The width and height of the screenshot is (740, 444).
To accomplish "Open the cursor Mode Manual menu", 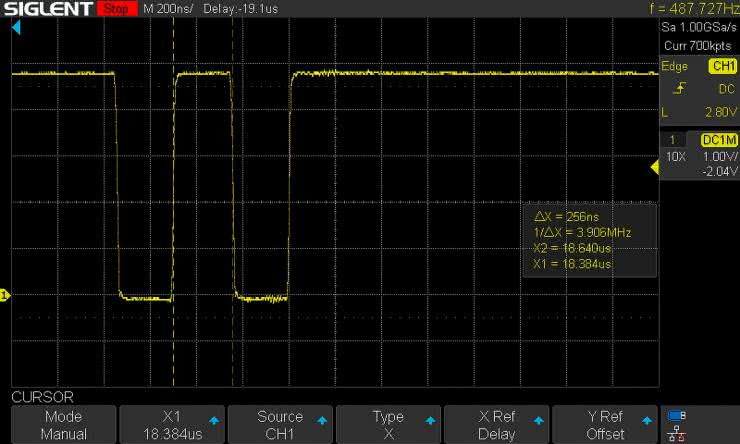I will (63, 425).
